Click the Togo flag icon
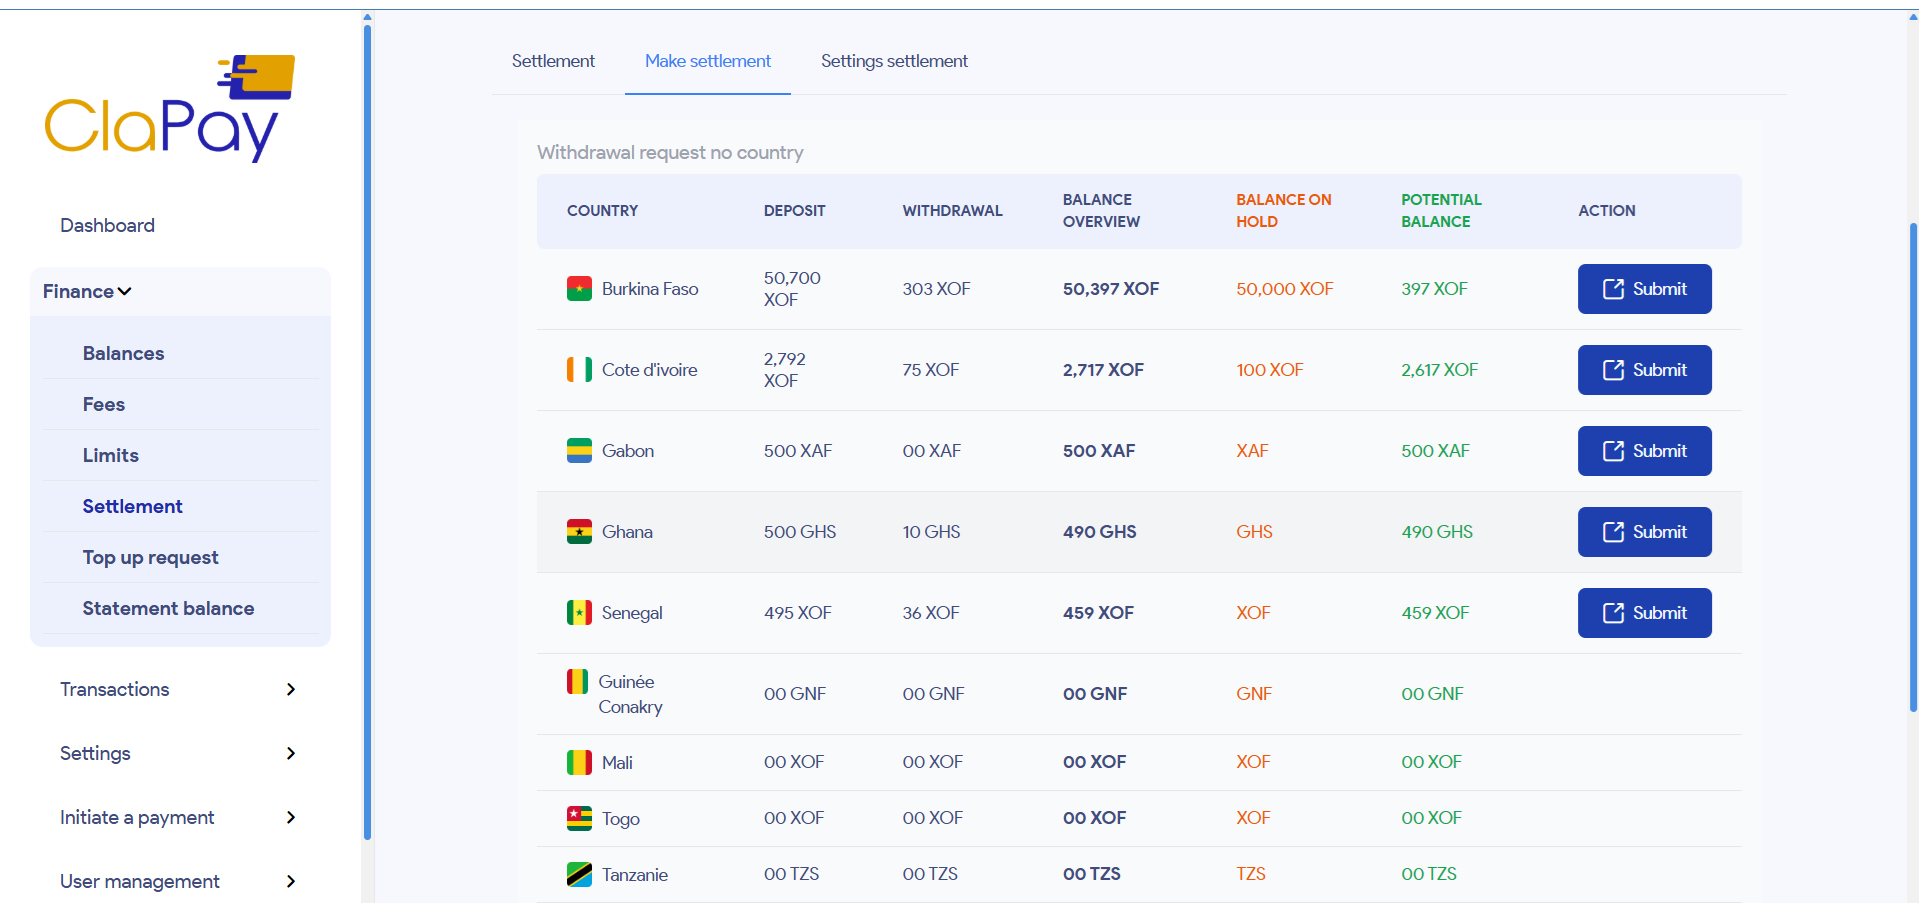This screenshot has width=1919, height=913. pyautogui.click(x=579, y=818)
